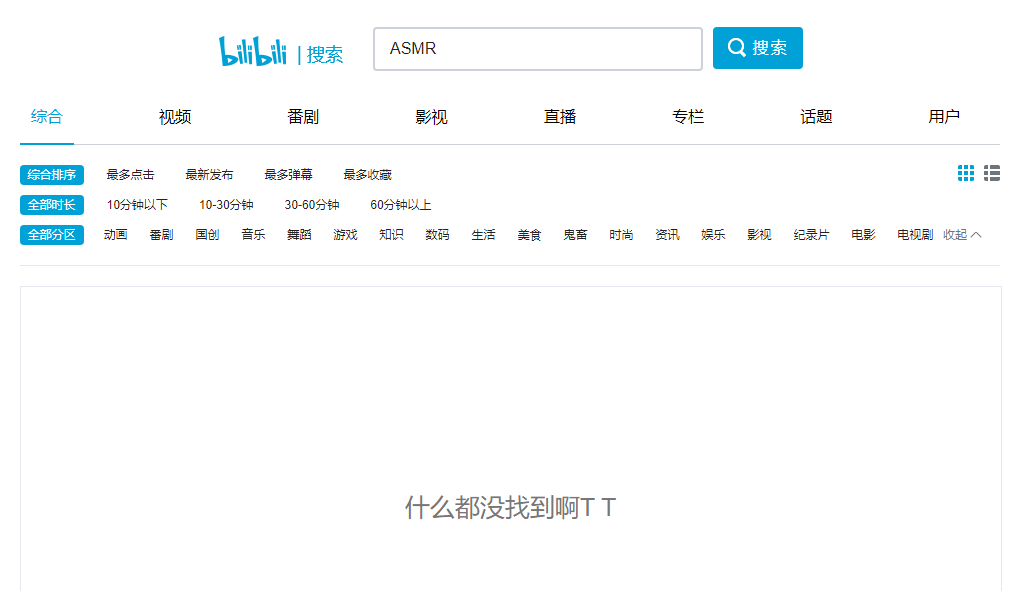Sort results by 最多点击
The width and height of the screenshot is (1018, 591).
point(130,175)
